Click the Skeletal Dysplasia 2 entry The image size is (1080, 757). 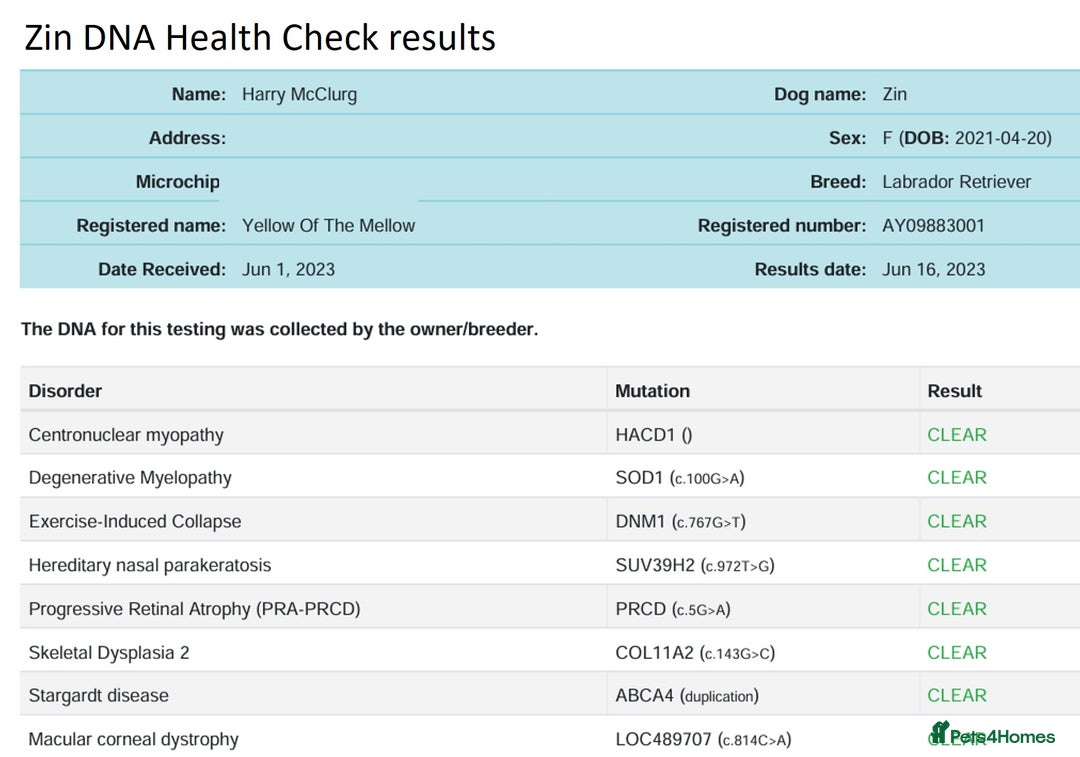click(x=109, y=653)
